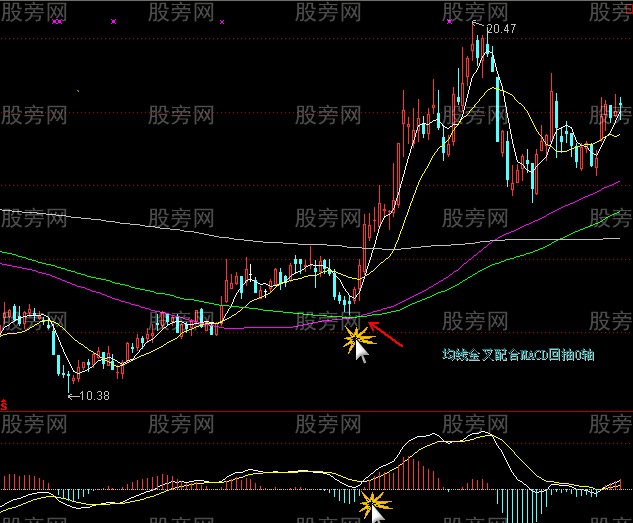
Task: Click the white moving average line at left edge
Action: pyautogui.click(x=5, y=210)
